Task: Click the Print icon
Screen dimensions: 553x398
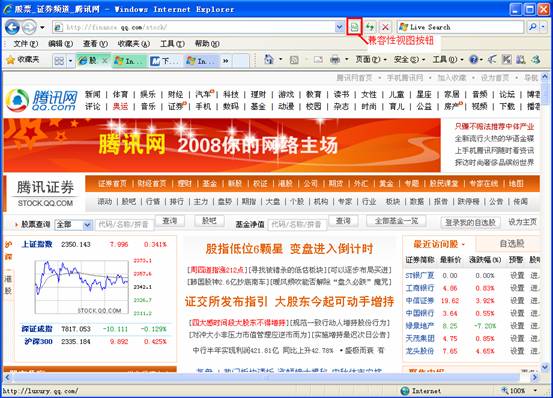Action: click(x=335, y=60)
